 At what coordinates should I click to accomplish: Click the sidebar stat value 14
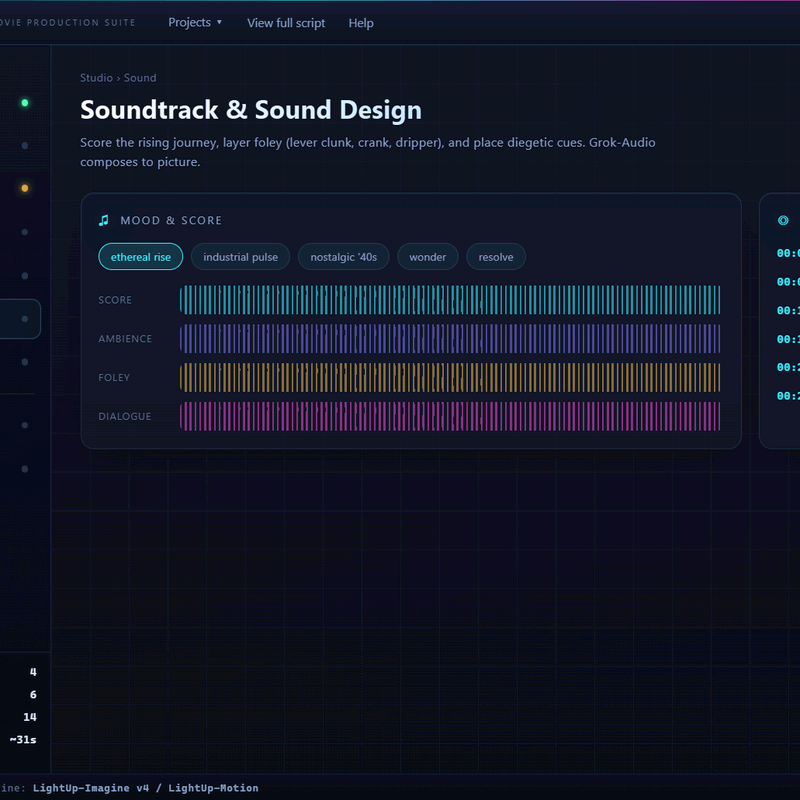click(30, 717)
